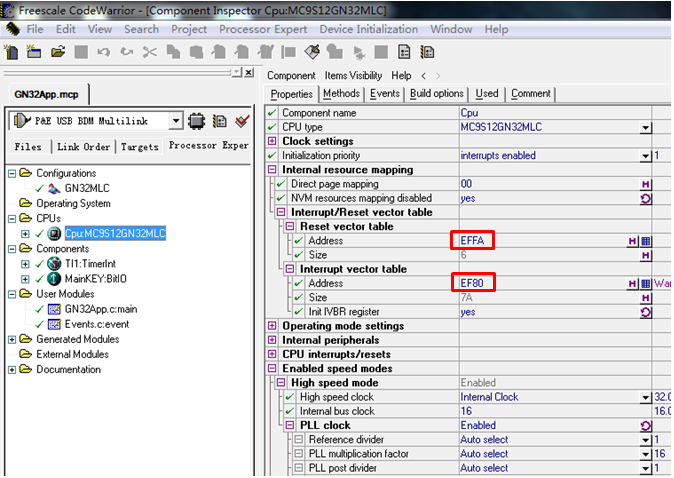Toggle the Init IVBR register yes/no value
Screen dimensions: 674x478
coord(646,312)
